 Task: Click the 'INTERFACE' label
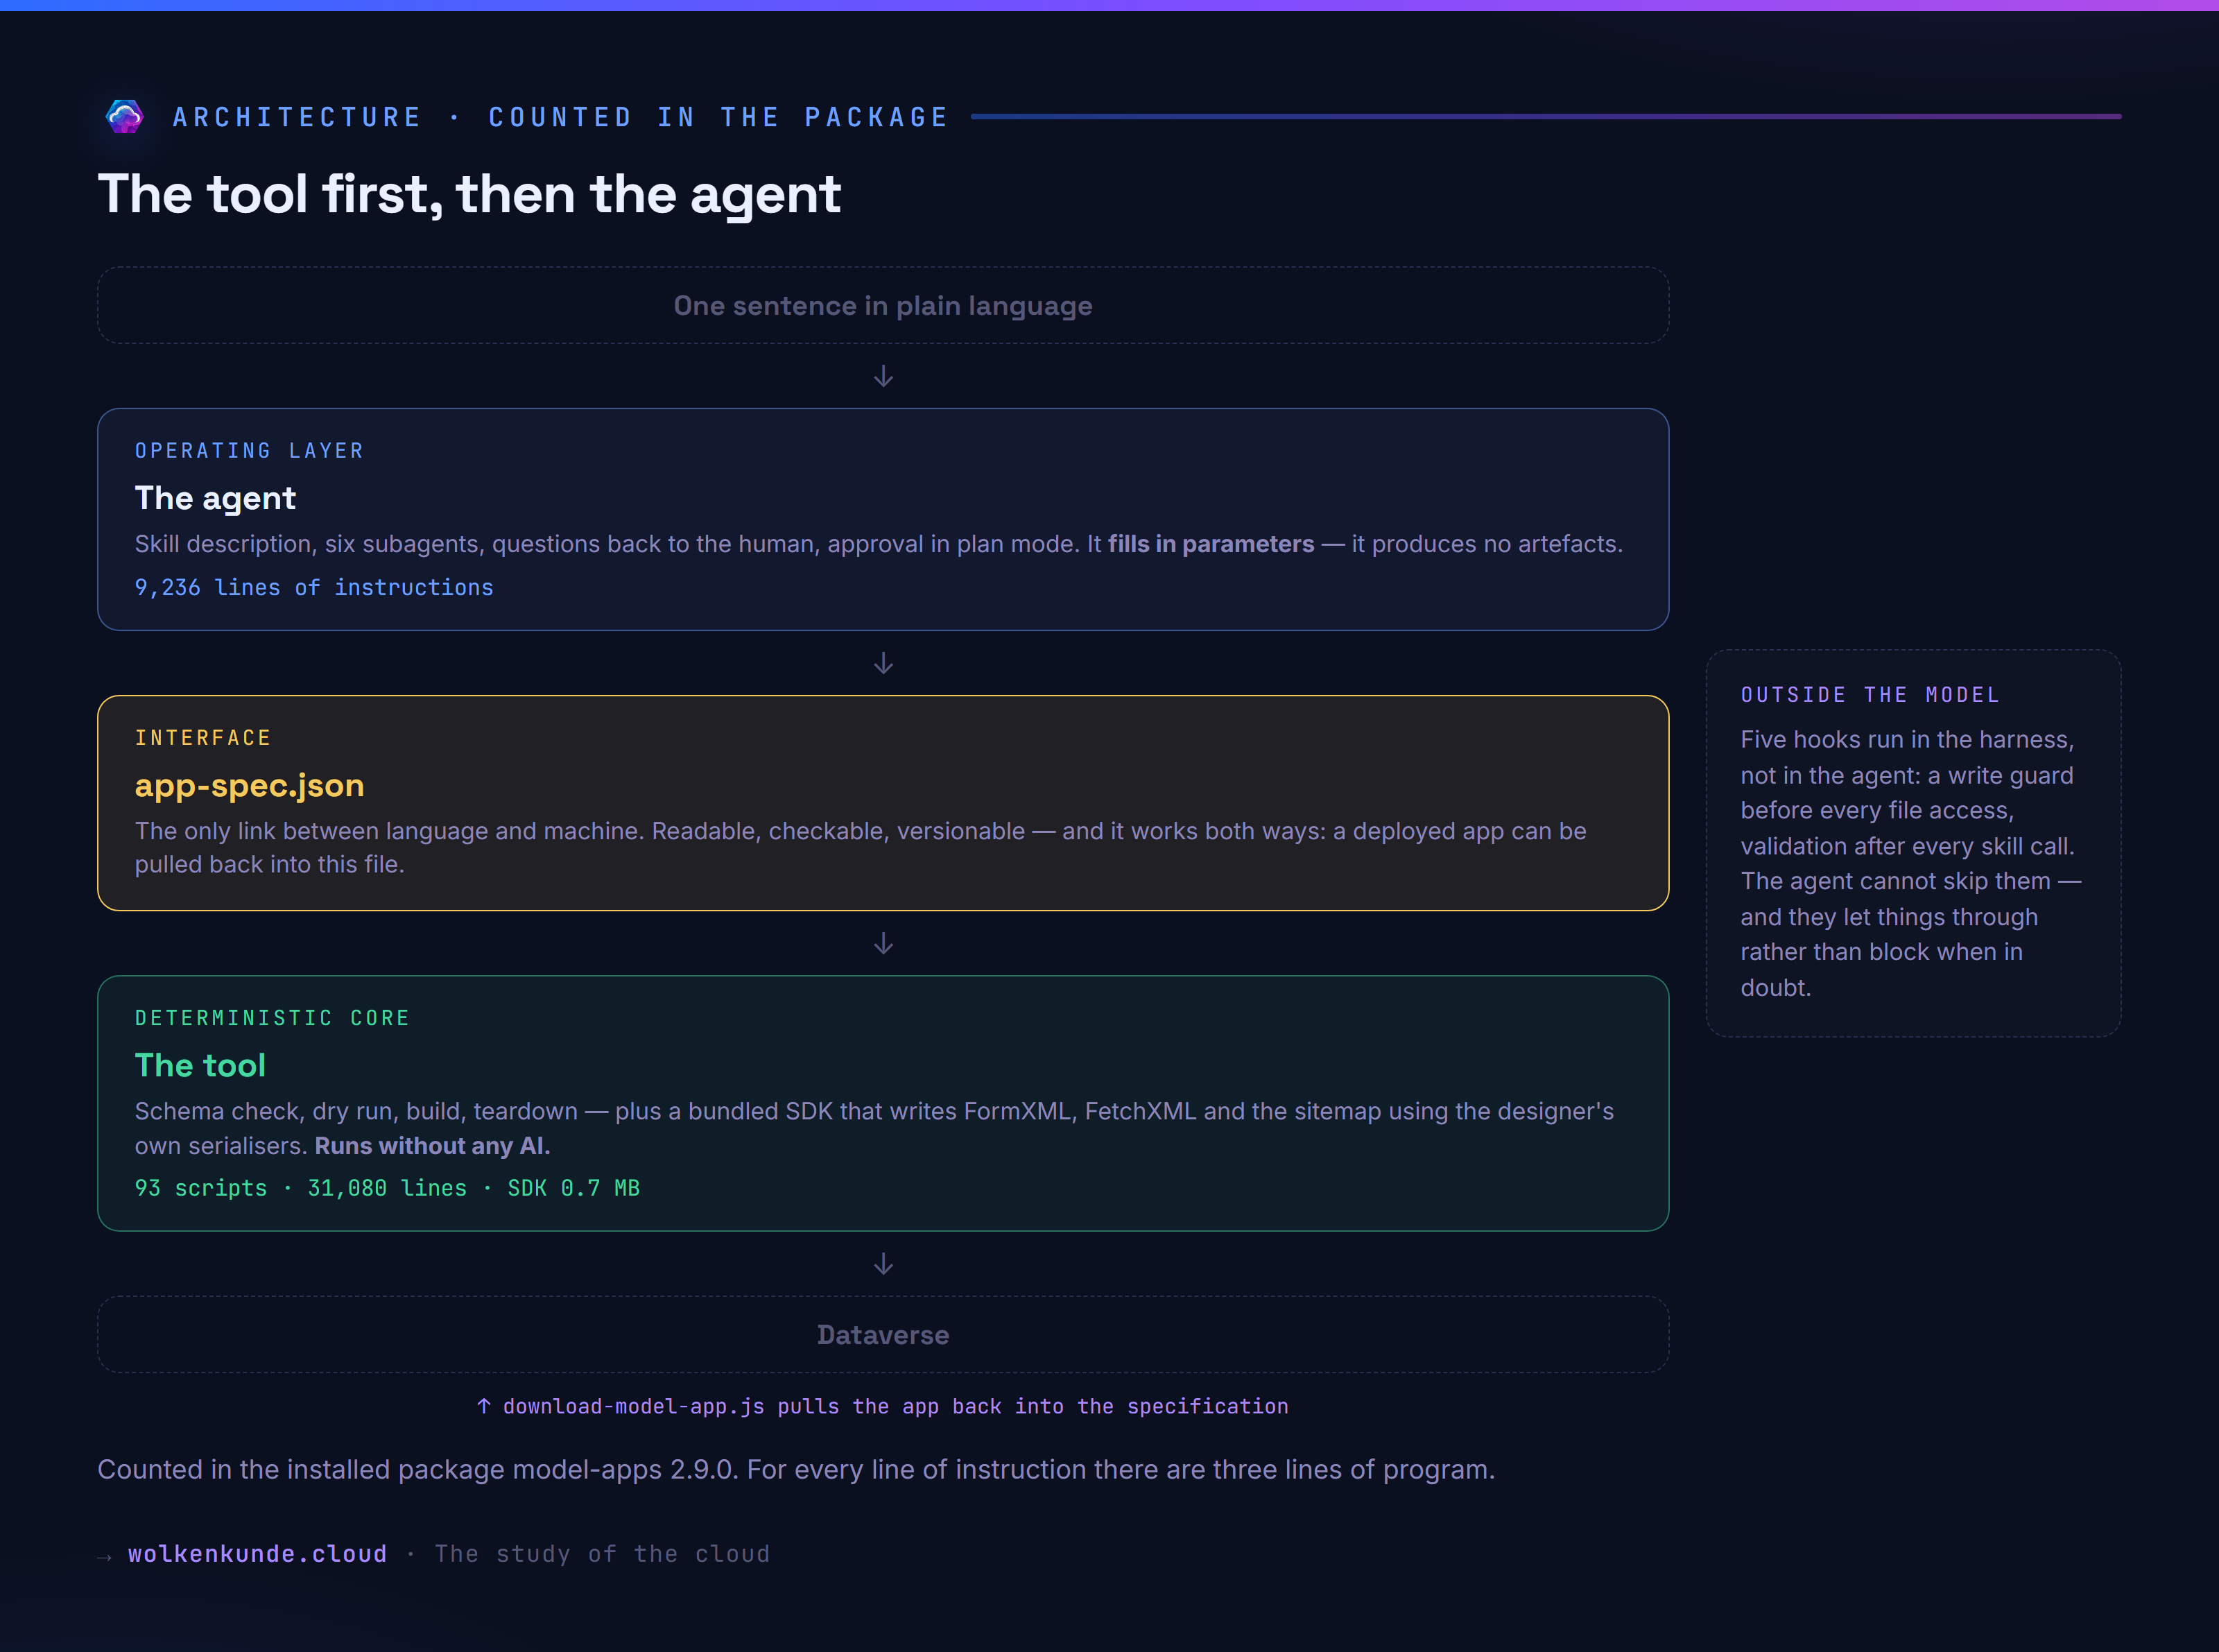coord(203,738)
